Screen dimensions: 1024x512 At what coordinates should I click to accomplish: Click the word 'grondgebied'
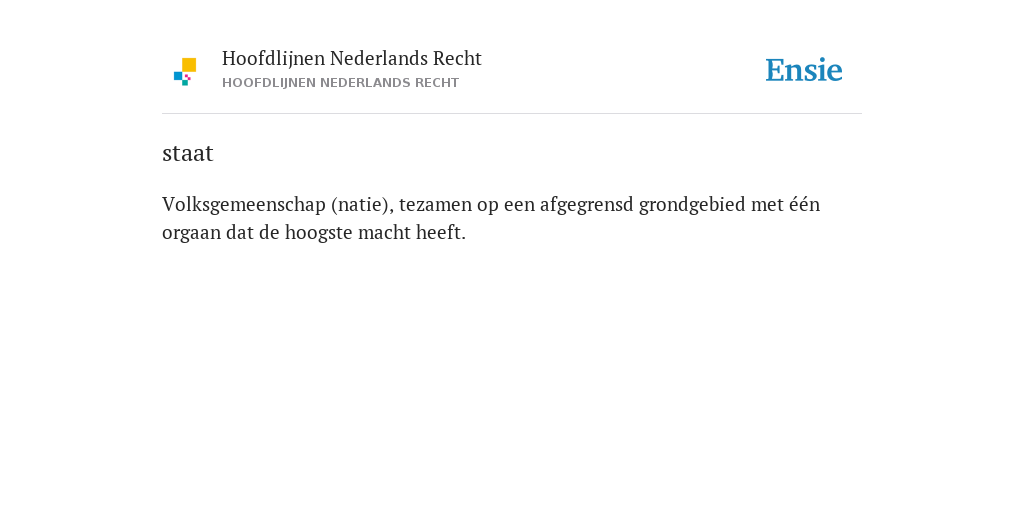click(x=692, y=205)
